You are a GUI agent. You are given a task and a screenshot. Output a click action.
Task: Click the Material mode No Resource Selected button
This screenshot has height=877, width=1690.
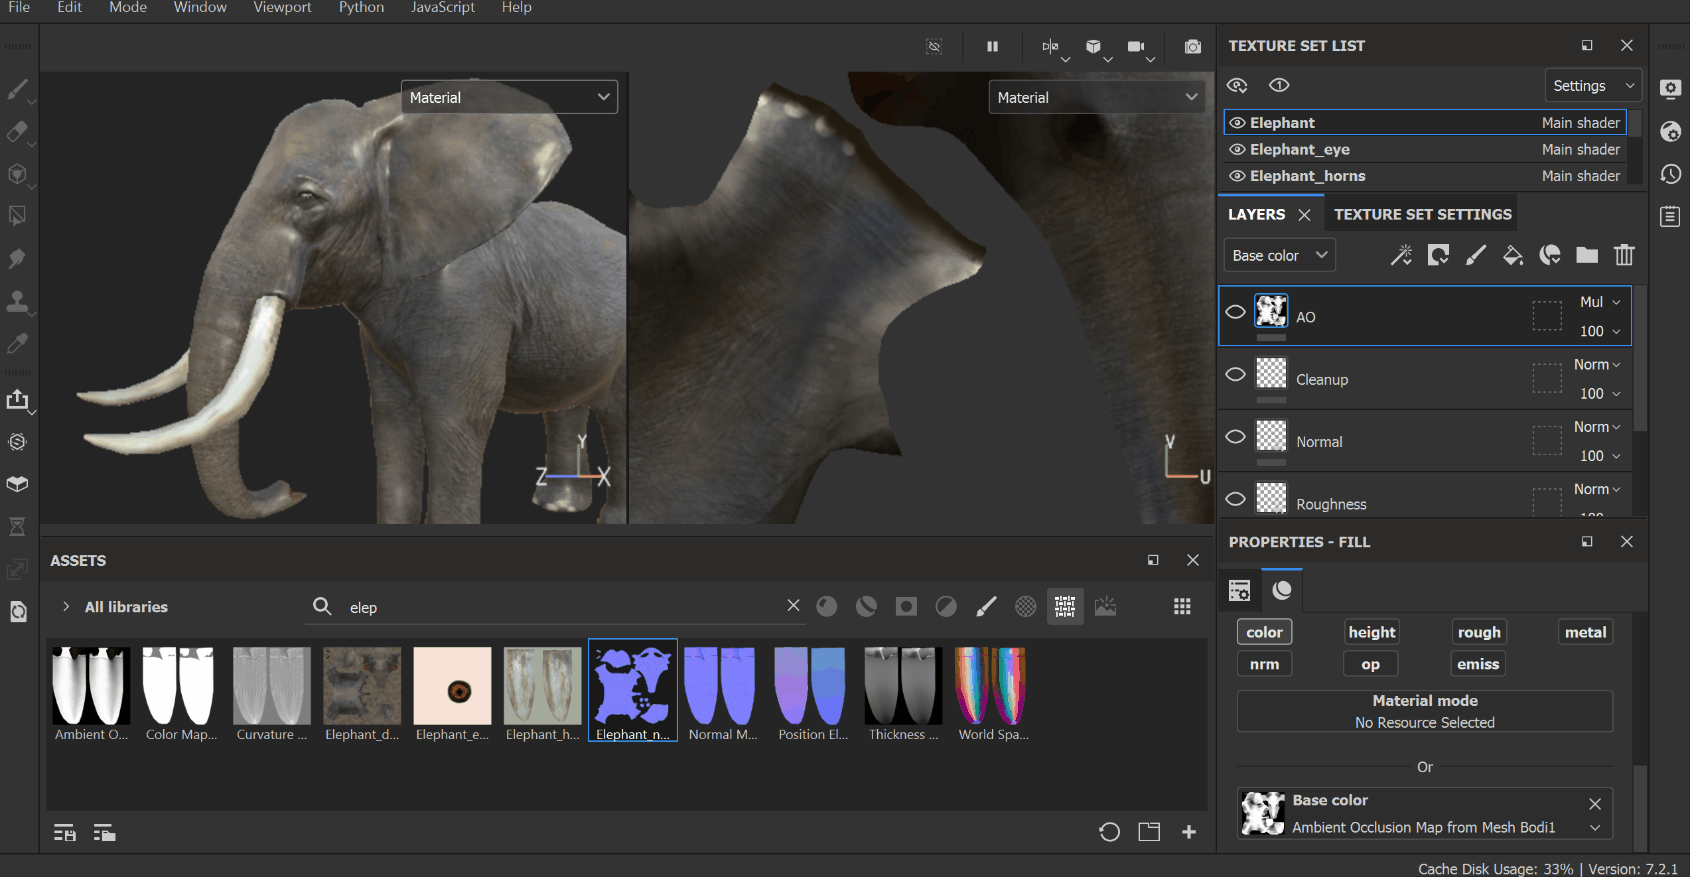pyautogui.click(x=1425, y=711)
